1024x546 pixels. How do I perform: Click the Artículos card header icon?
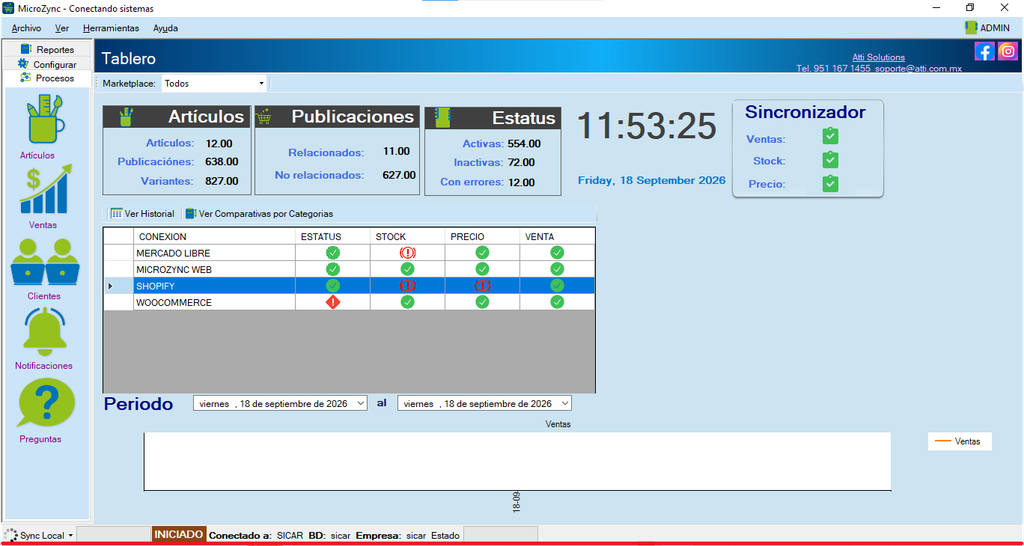[126, 118]
